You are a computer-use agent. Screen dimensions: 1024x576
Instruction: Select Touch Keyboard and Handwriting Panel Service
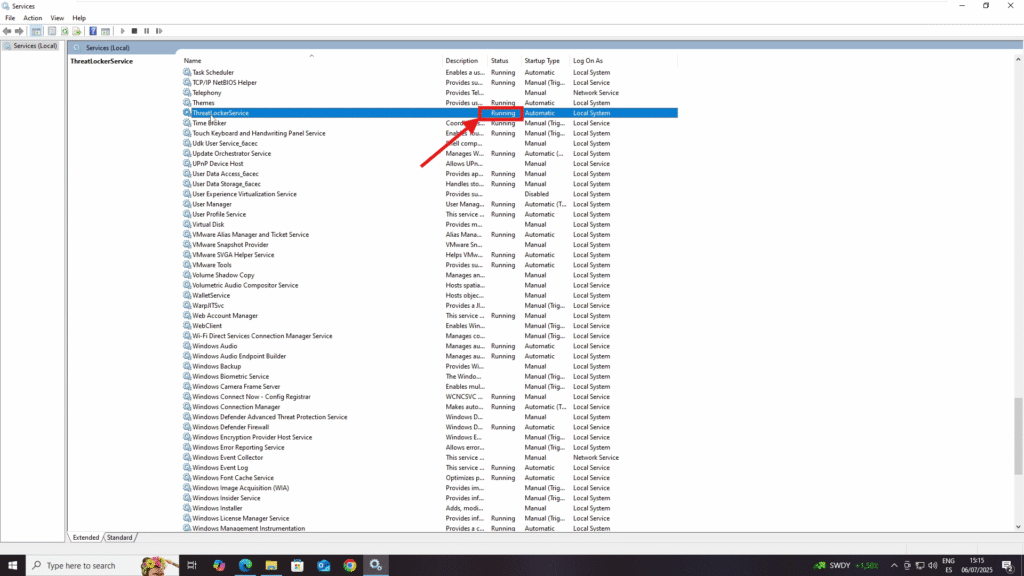259,133
